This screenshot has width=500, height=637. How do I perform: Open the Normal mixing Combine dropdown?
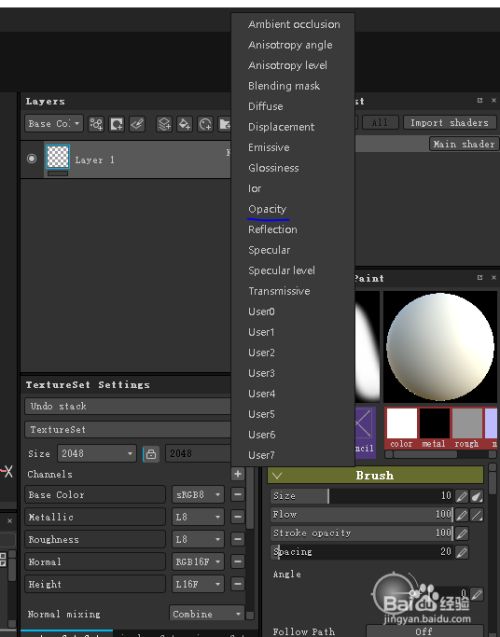[x=207, y=613]
